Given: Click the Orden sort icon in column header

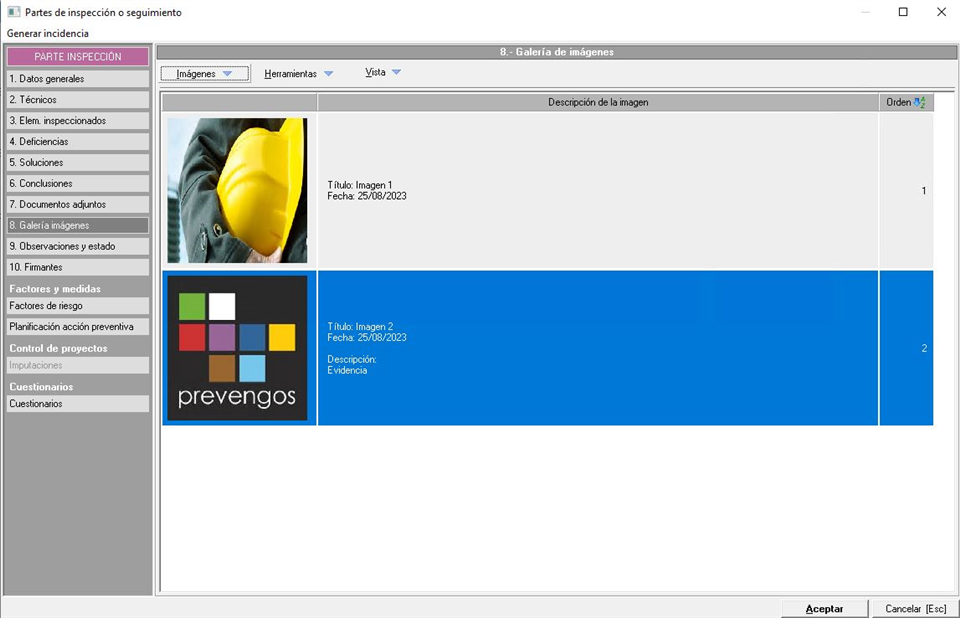Looking at the screenshot, I should (x=920, y=103).
